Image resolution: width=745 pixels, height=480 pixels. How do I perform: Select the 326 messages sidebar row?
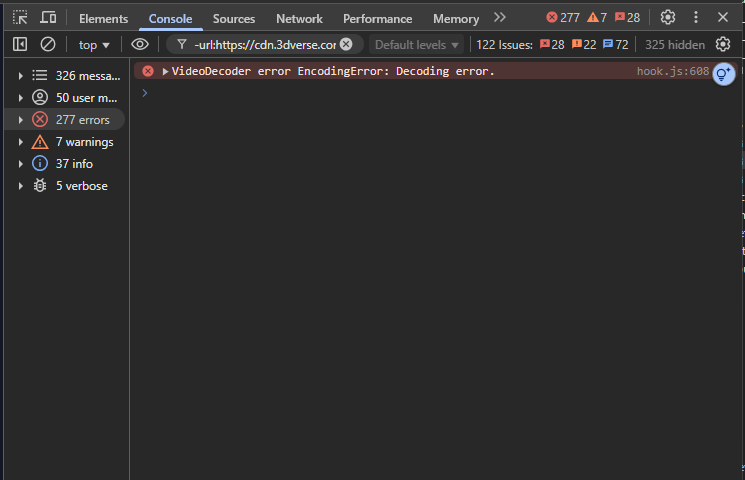click(64, 76)
